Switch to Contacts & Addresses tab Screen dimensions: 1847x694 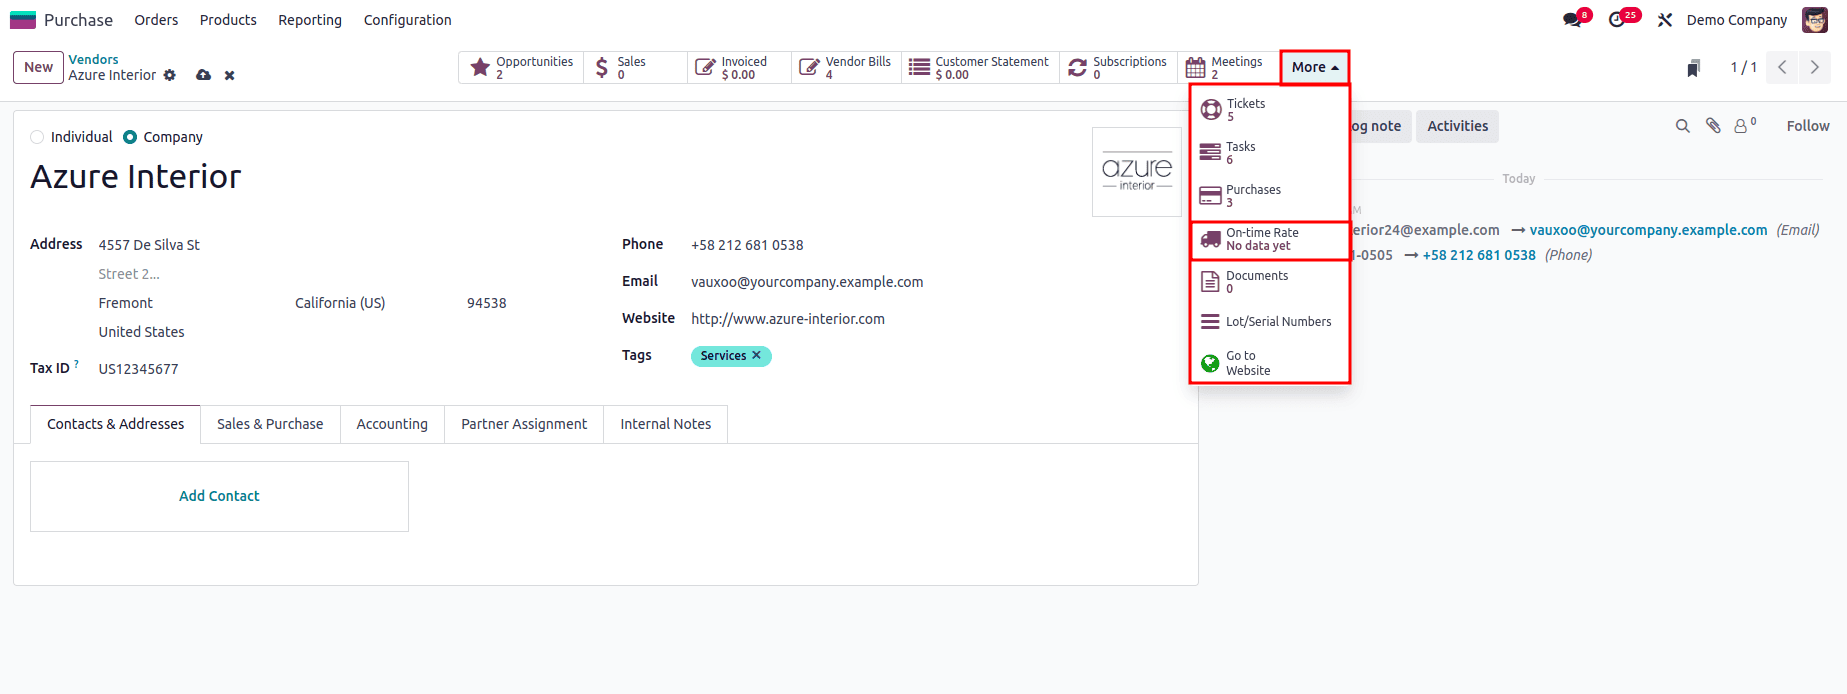pos(116,424)
